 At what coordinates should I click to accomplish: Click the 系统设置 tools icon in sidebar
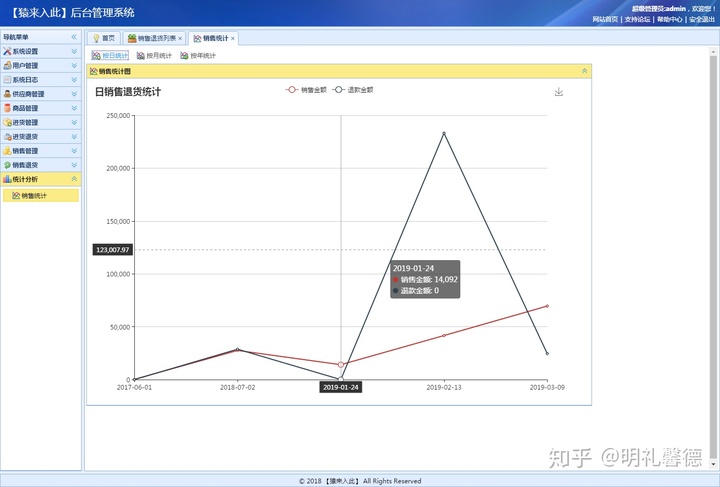pyautogui.click(x=7, y=51)
